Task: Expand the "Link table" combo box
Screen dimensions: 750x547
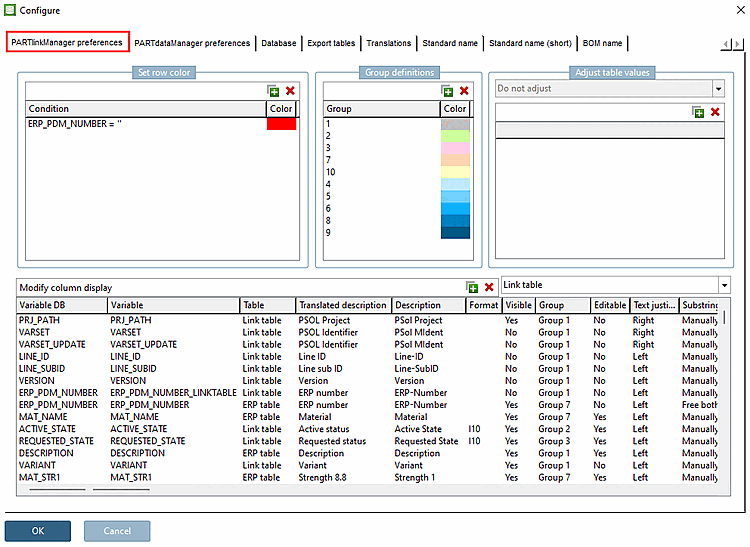Action: (x=724, y=285)
